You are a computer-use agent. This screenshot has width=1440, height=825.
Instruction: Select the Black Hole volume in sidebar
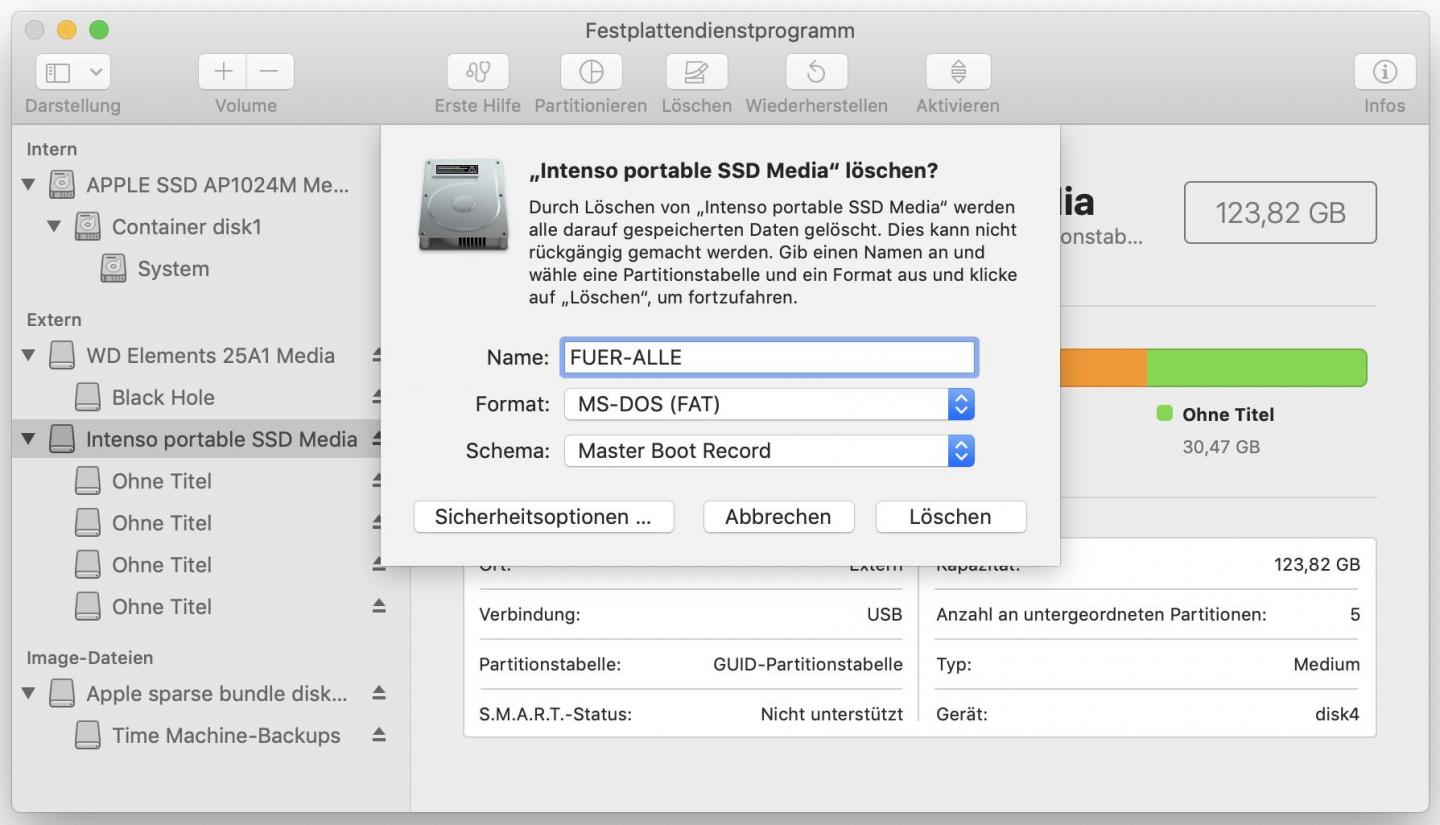(163, 397)
